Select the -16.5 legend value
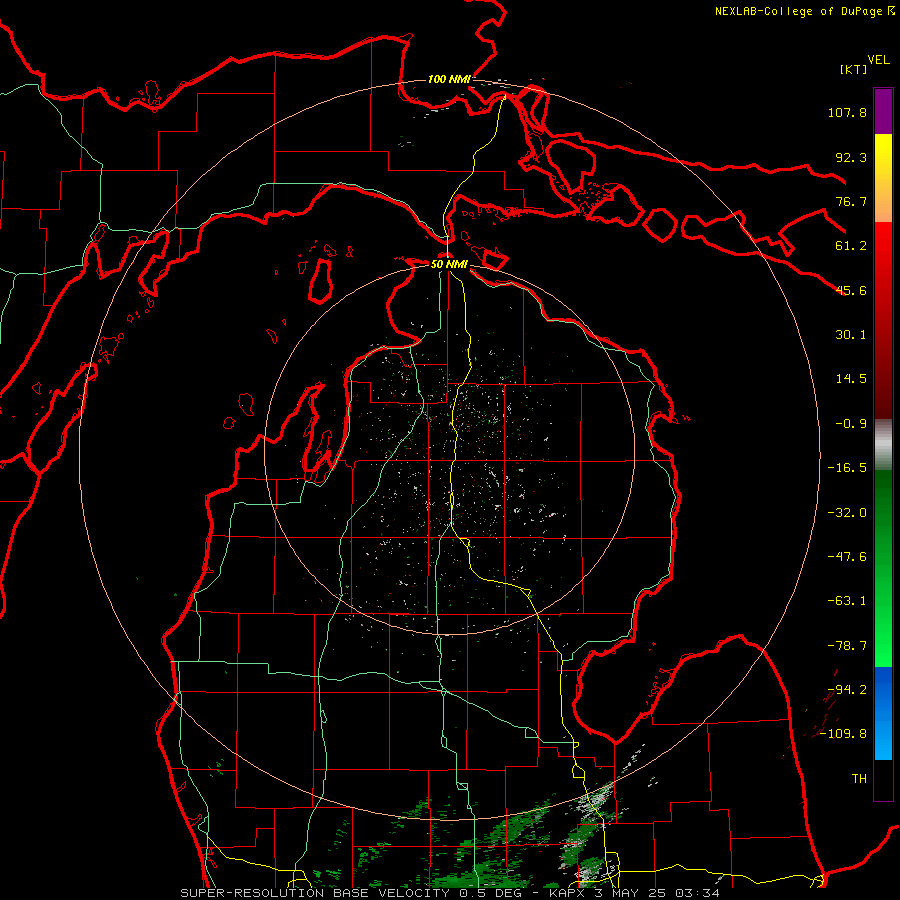900x900 pixels. [x=847, y=468]
